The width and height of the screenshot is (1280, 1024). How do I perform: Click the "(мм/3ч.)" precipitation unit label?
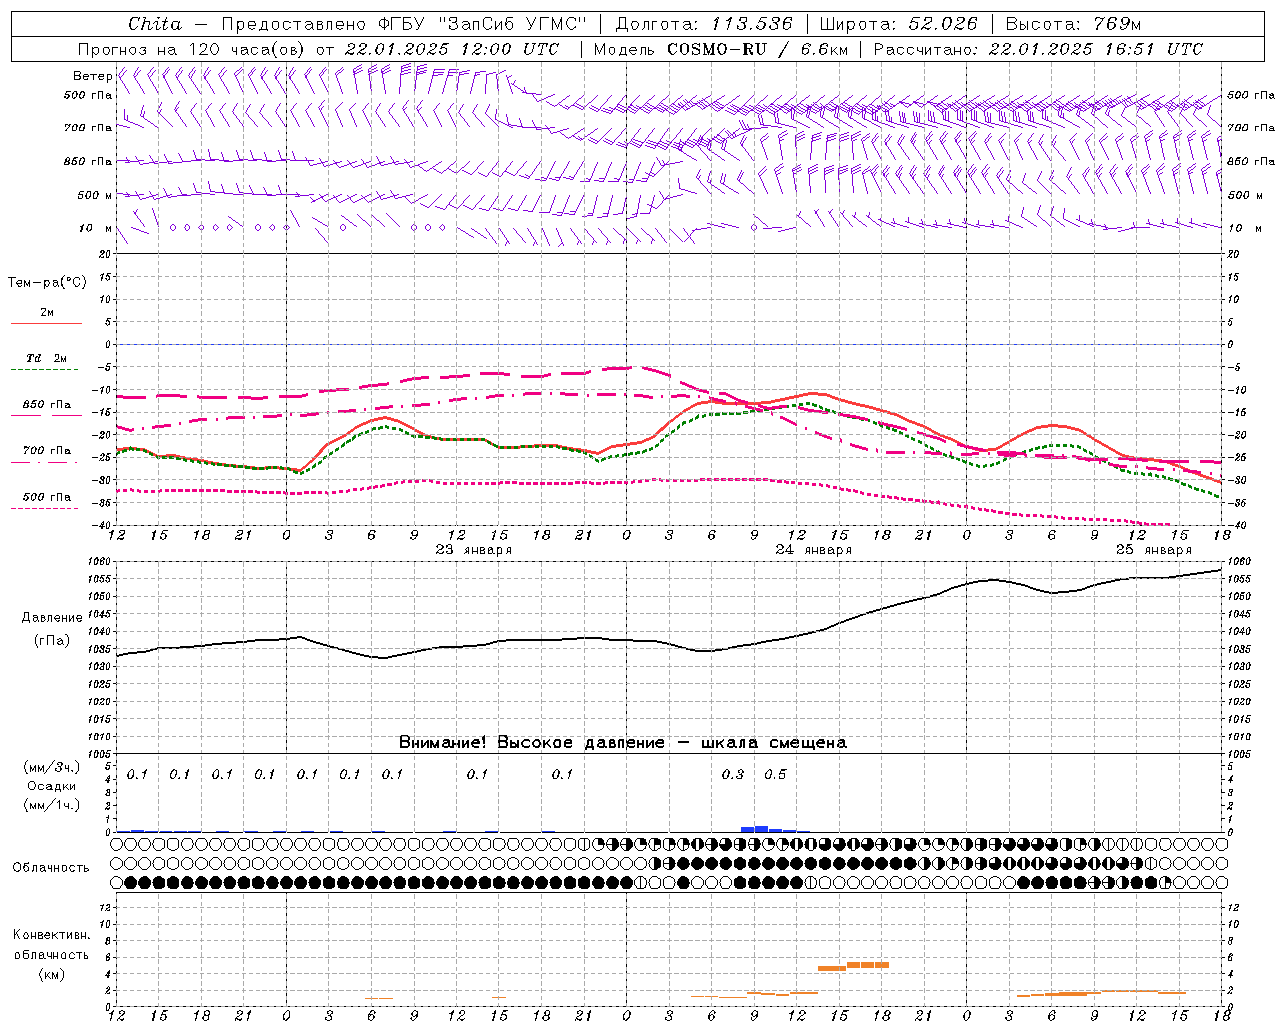tap(52, 767)
